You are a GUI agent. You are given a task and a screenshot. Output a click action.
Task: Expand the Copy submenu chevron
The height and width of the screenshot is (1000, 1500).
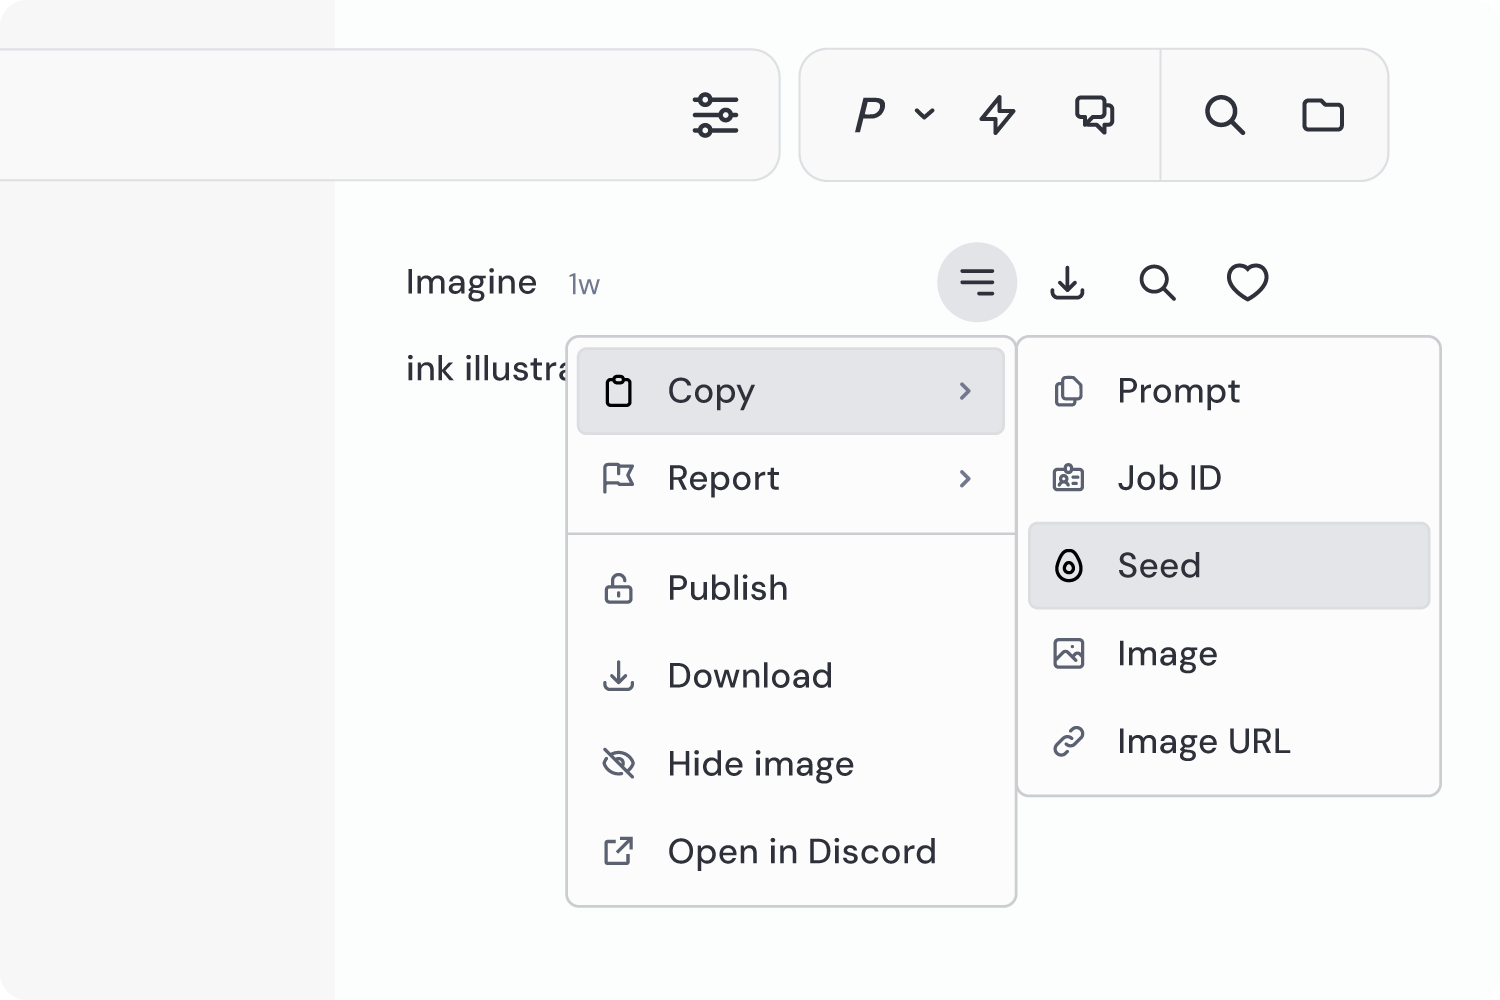coord(965,392)
